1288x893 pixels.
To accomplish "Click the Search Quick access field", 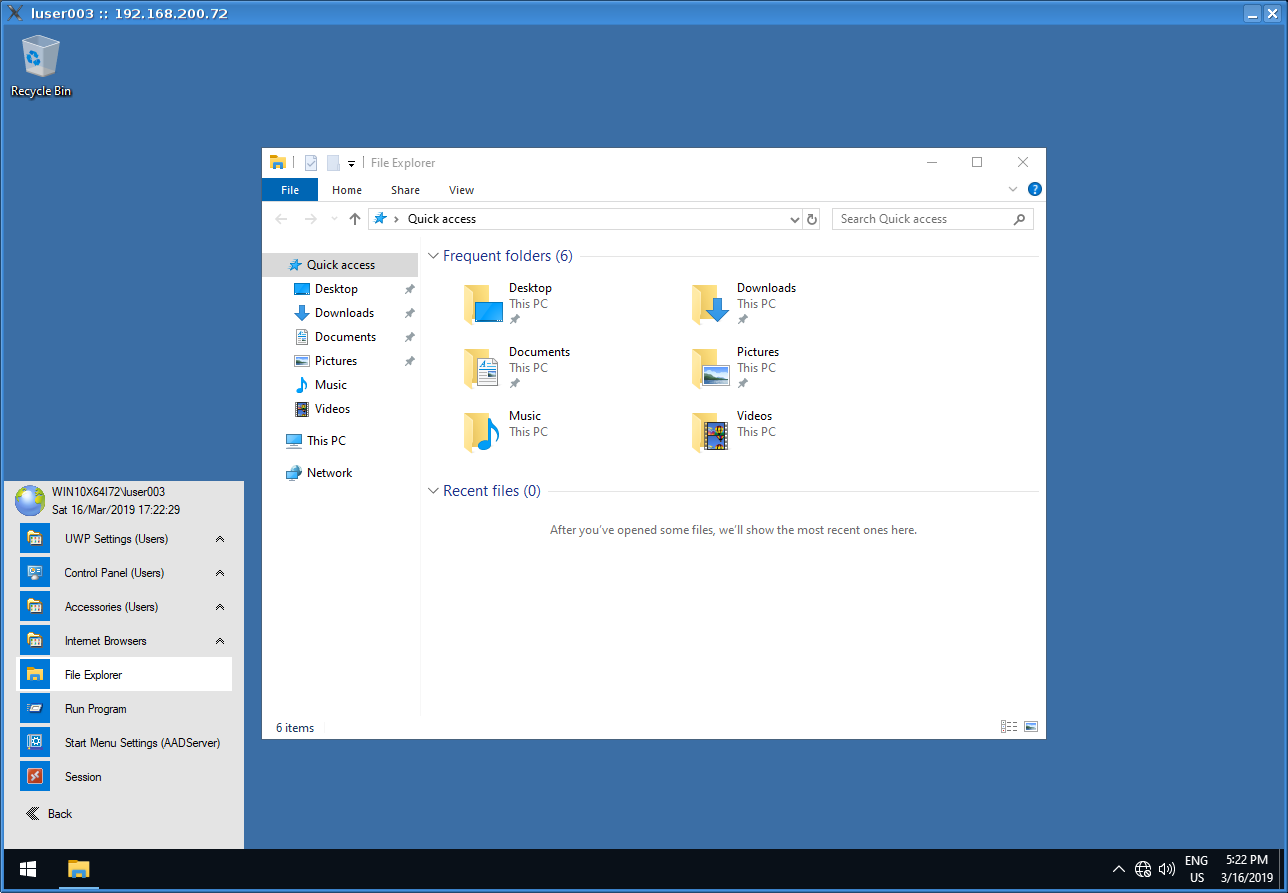I will point(923,219).
